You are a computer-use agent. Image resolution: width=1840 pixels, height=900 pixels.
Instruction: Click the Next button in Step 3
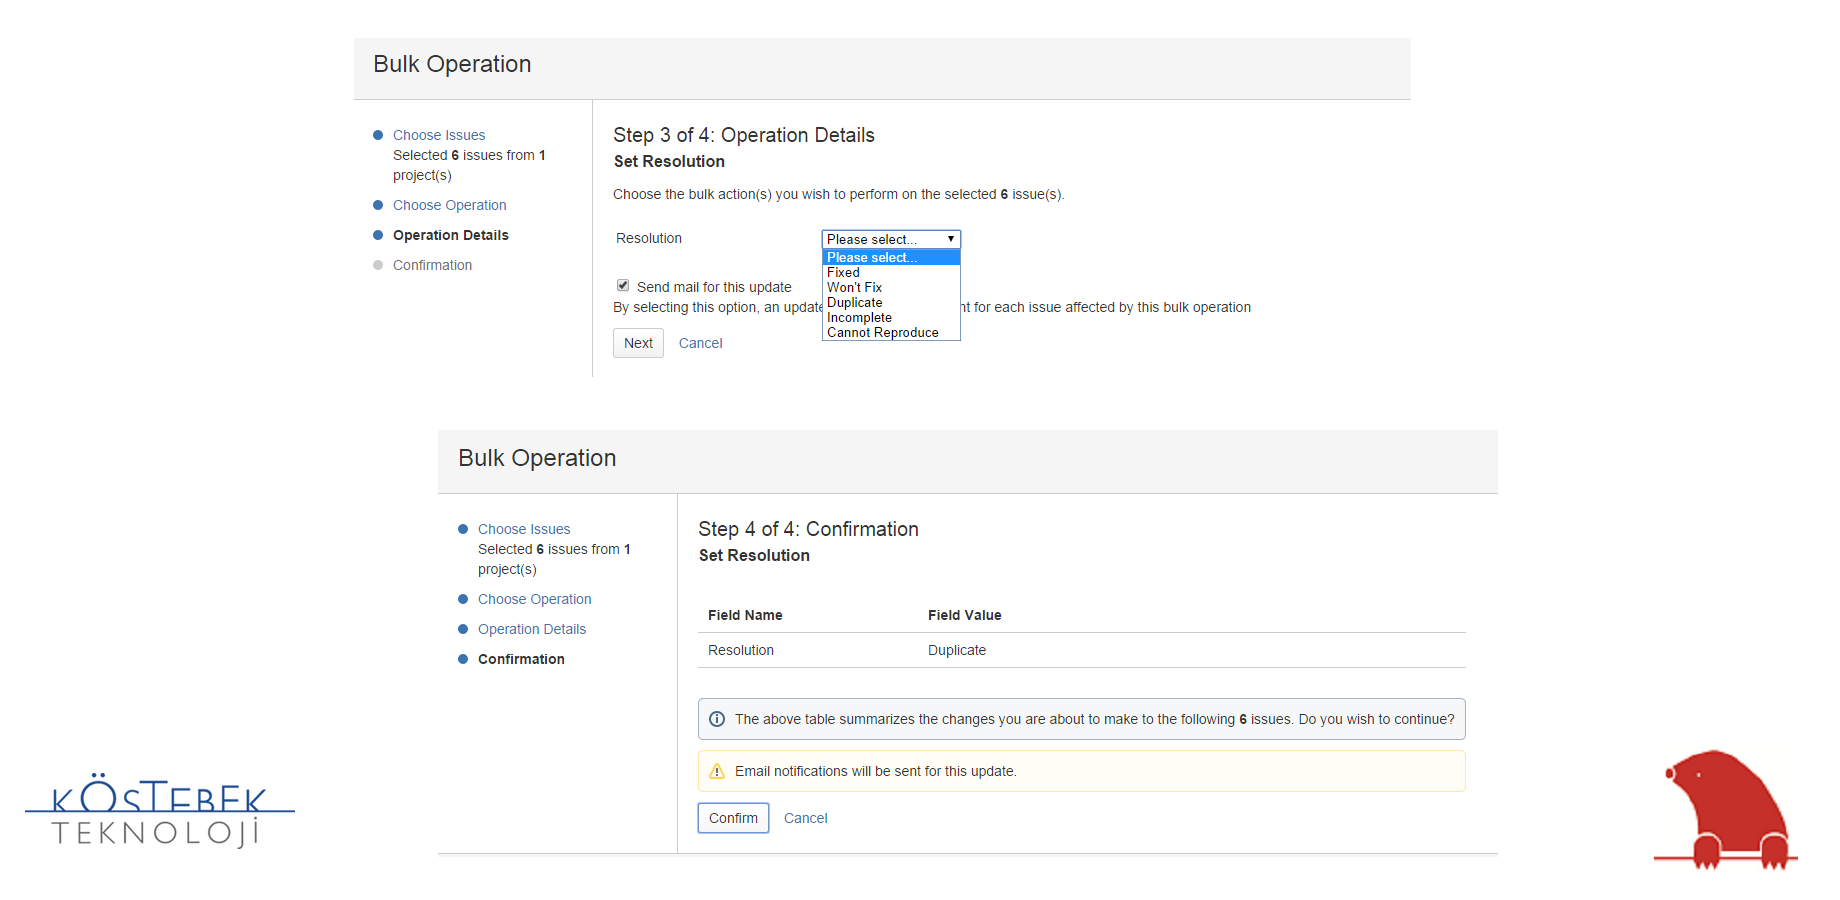(638, 343)
